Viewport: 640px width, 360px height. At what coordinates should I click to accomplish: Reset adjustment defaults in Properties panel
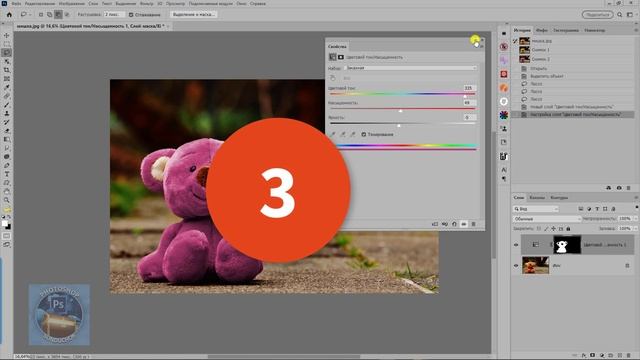454,224
